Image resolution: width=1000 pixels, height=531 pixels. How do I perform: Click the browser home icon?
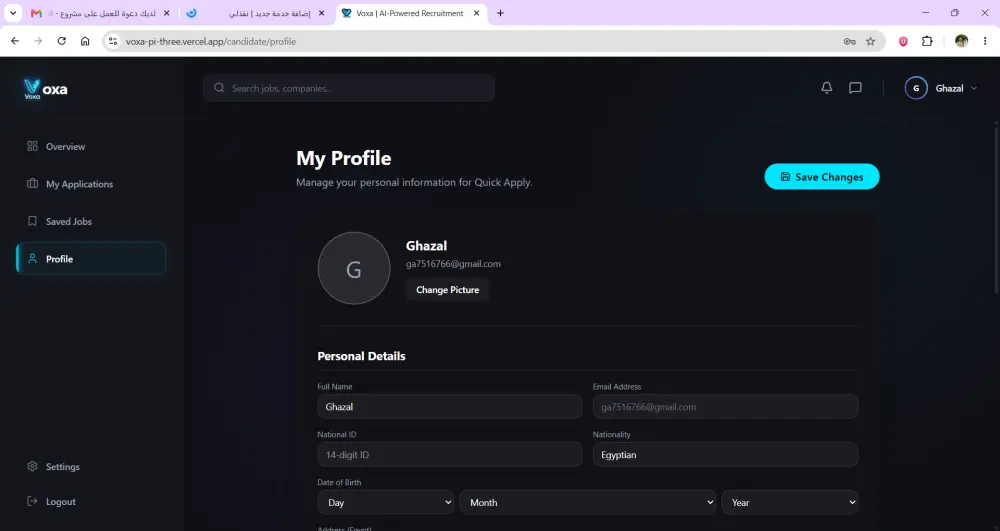coord(85,41)
